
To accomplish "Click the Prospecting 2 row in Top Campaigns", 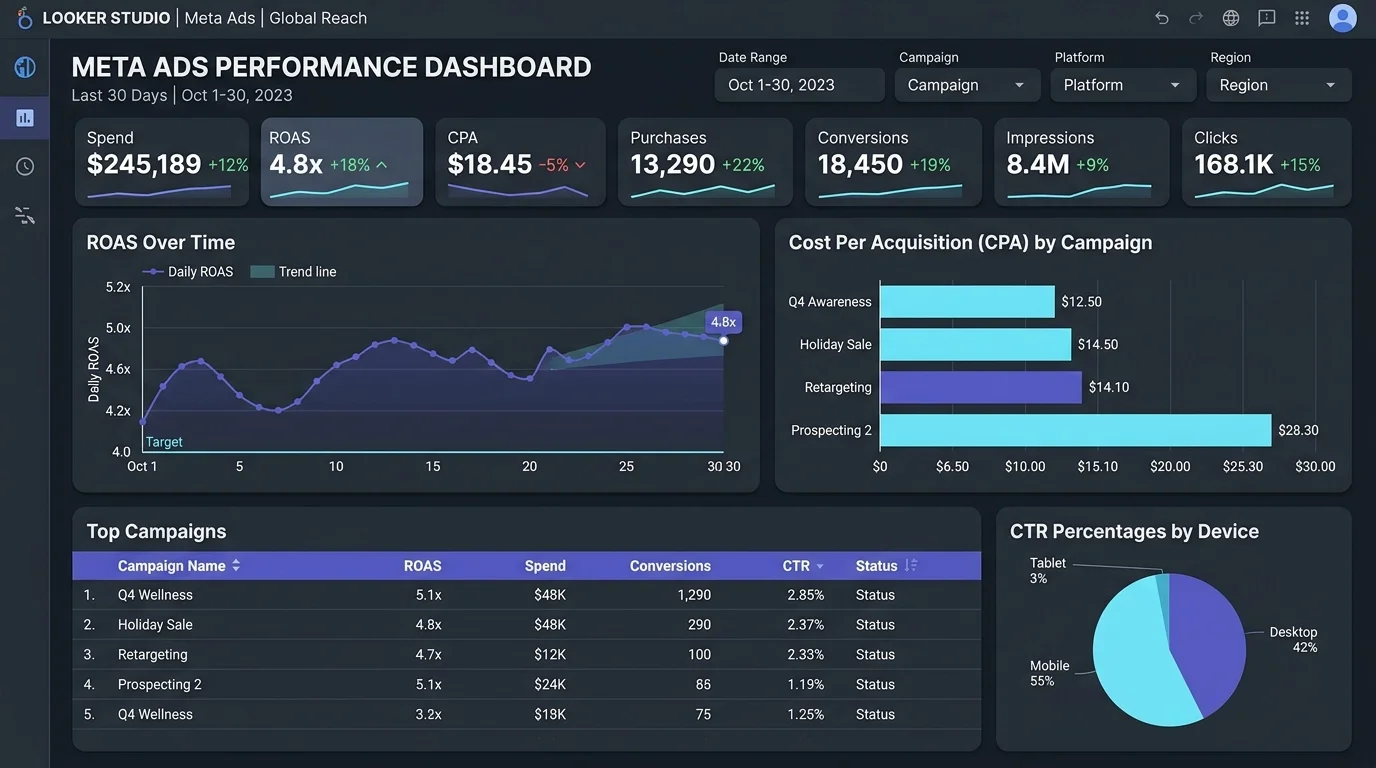I will click(526, 685).
